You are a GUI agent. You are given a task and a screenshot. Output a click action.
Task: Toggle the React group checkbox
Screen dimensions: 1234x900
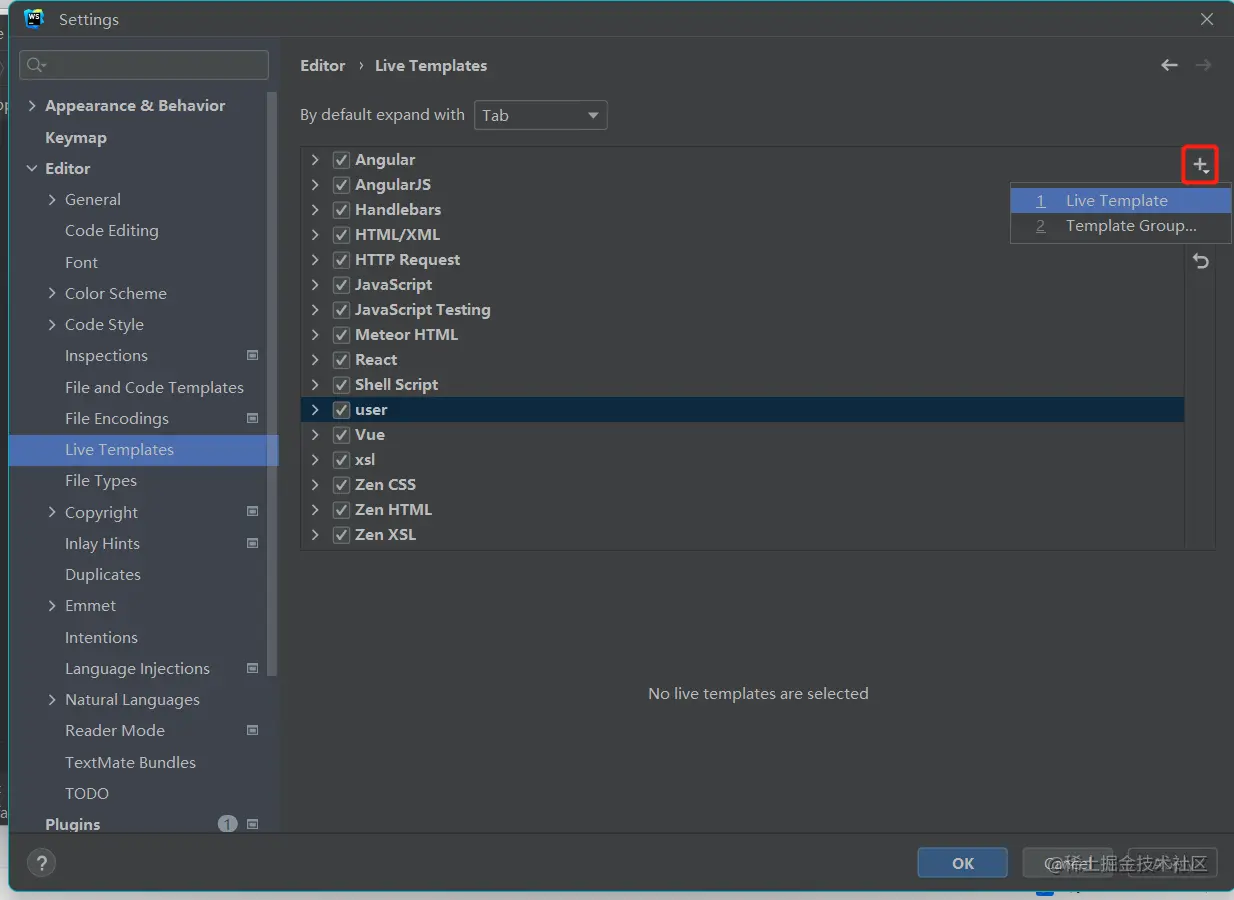click(x=341, y=360)
